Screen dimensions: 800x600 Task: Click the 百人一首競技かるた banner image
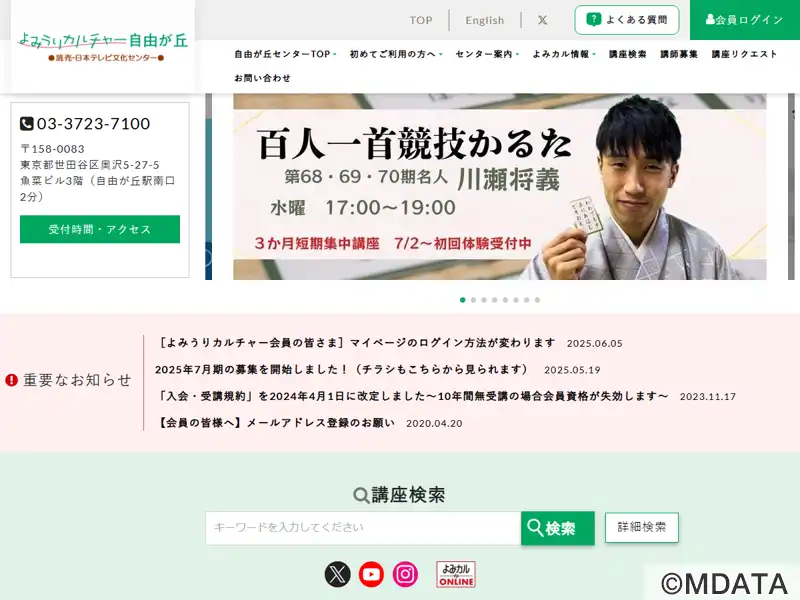pos(499,187)
